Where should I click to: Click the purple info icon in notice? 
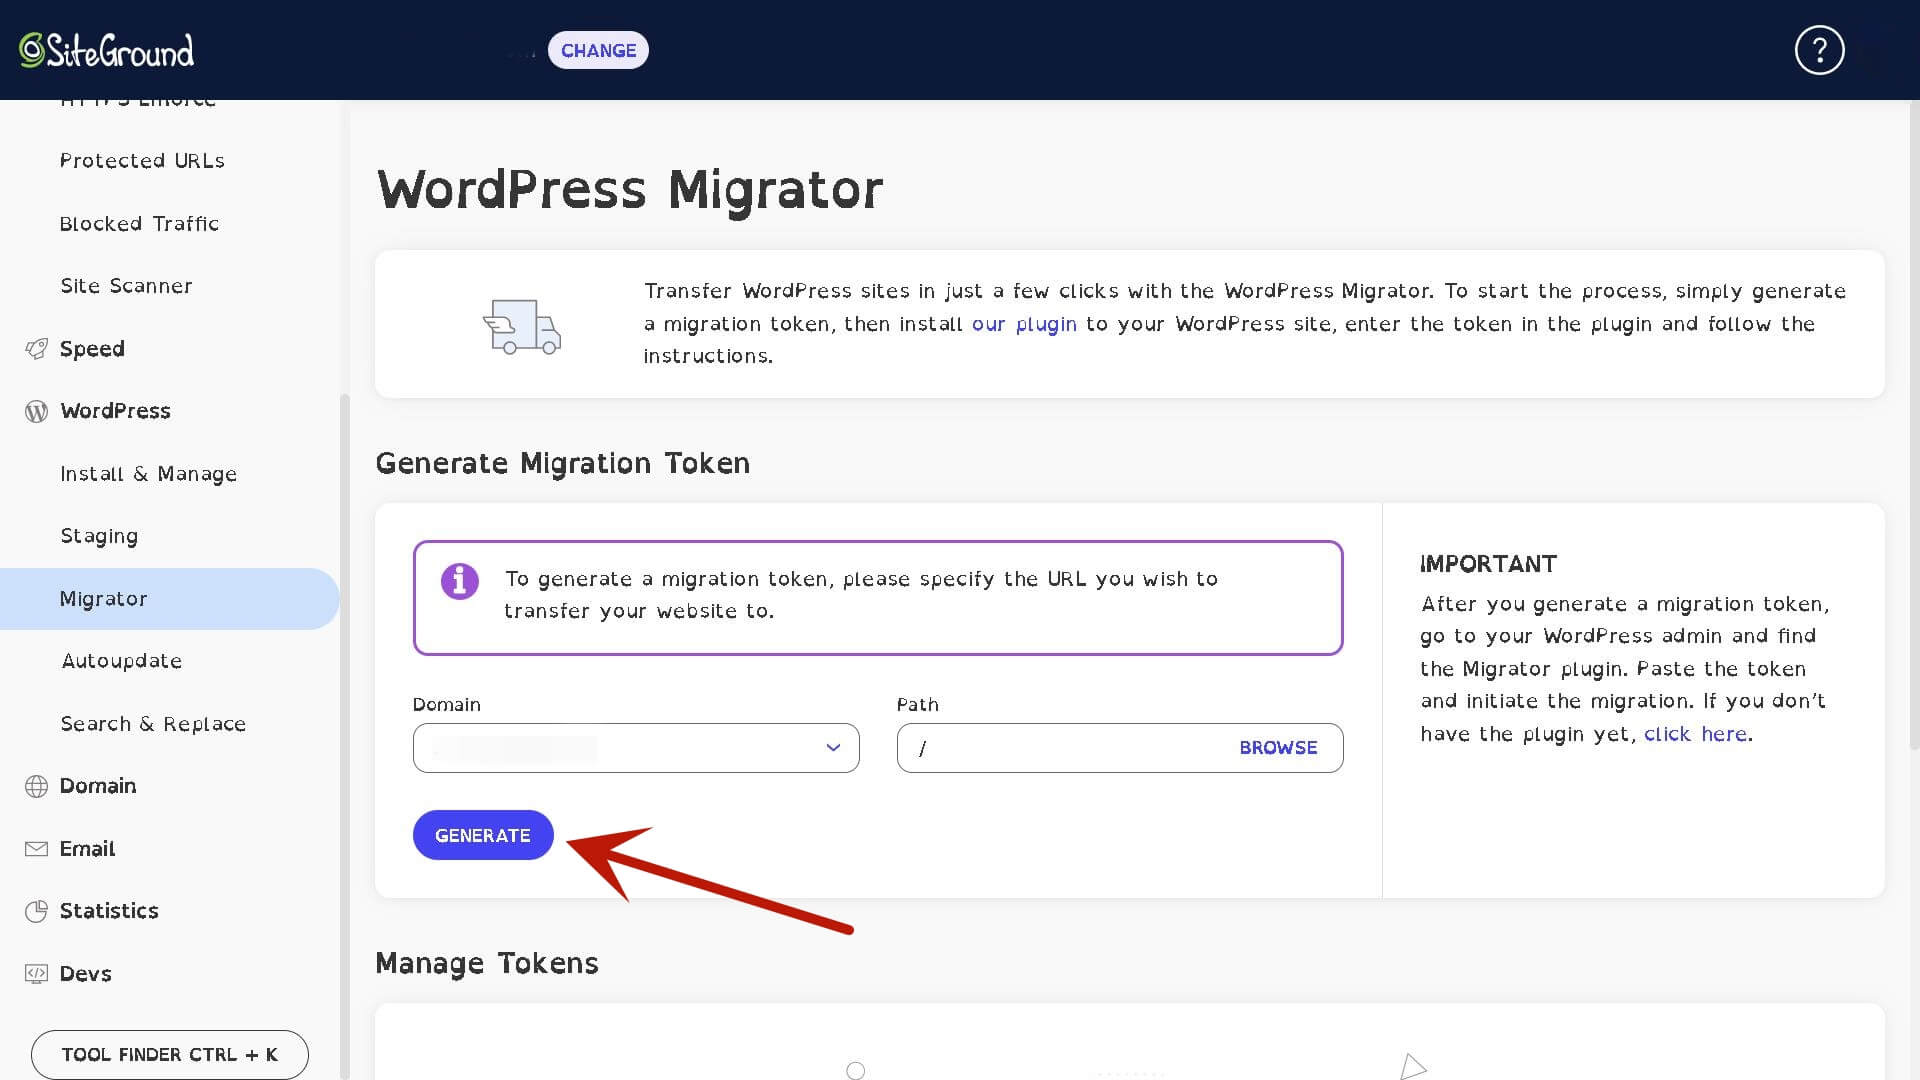coord(460,581)
